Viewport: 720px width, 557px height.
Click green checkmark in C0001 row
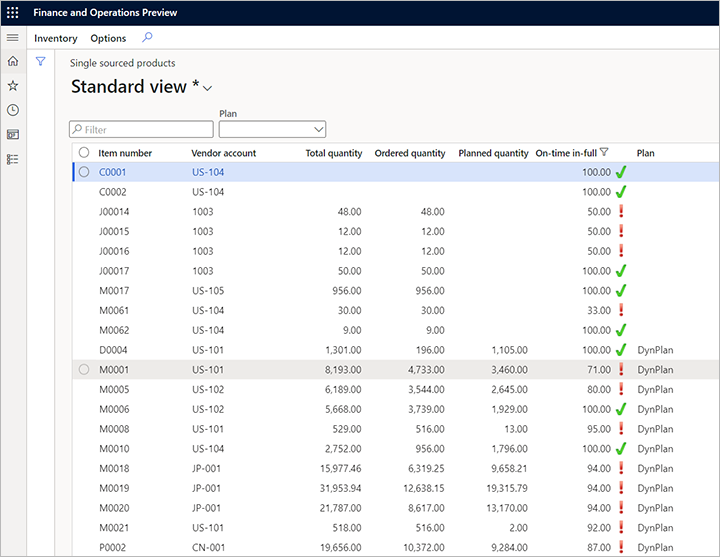click(x=621, y=172)
